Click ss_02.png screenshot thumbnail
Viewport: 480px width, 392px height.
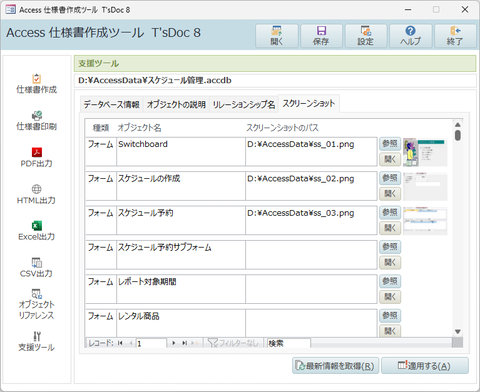tap(425, 186)
